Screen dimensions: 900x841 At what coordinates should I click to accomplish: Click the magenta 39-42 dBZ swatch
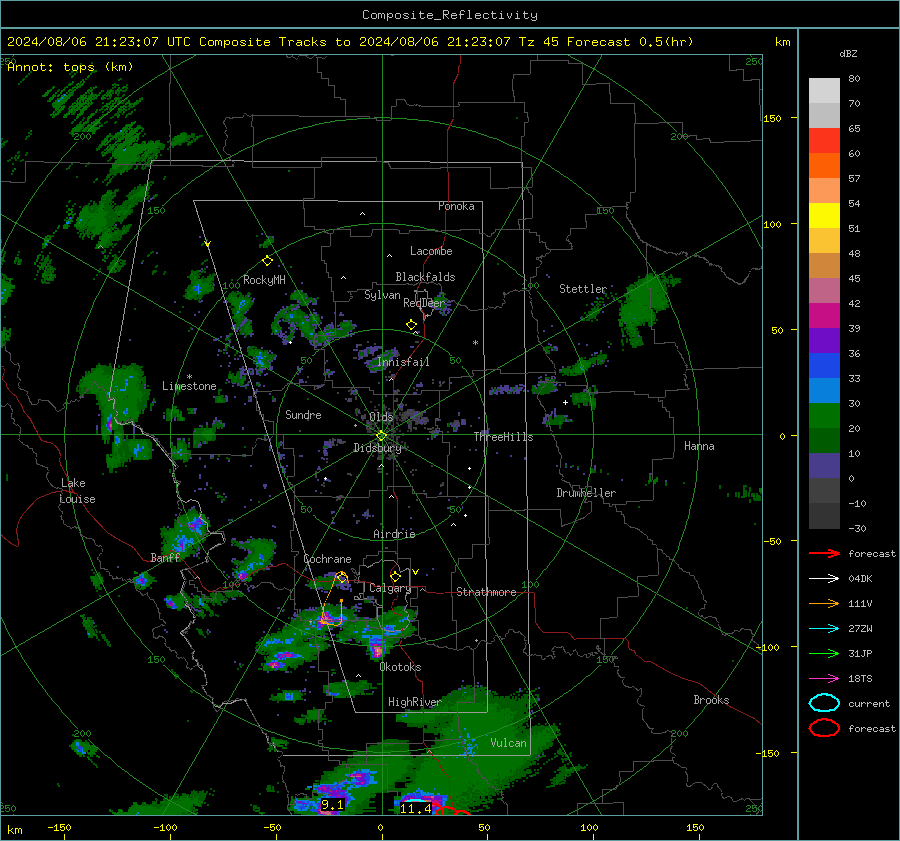point(824,316)
